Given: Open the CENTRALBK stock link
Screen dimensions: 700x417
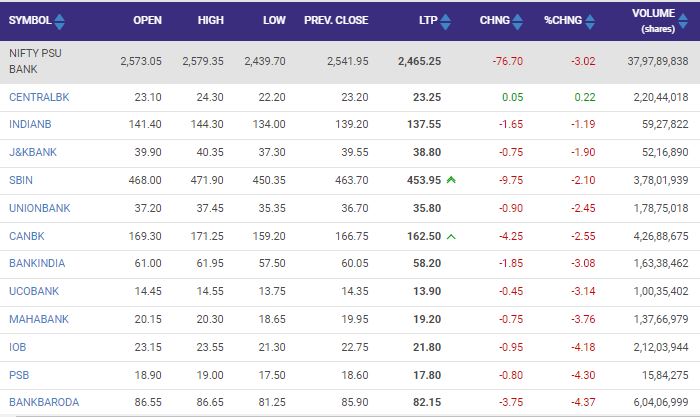Looking at the screenshot, I should click(x=39, y=96).
